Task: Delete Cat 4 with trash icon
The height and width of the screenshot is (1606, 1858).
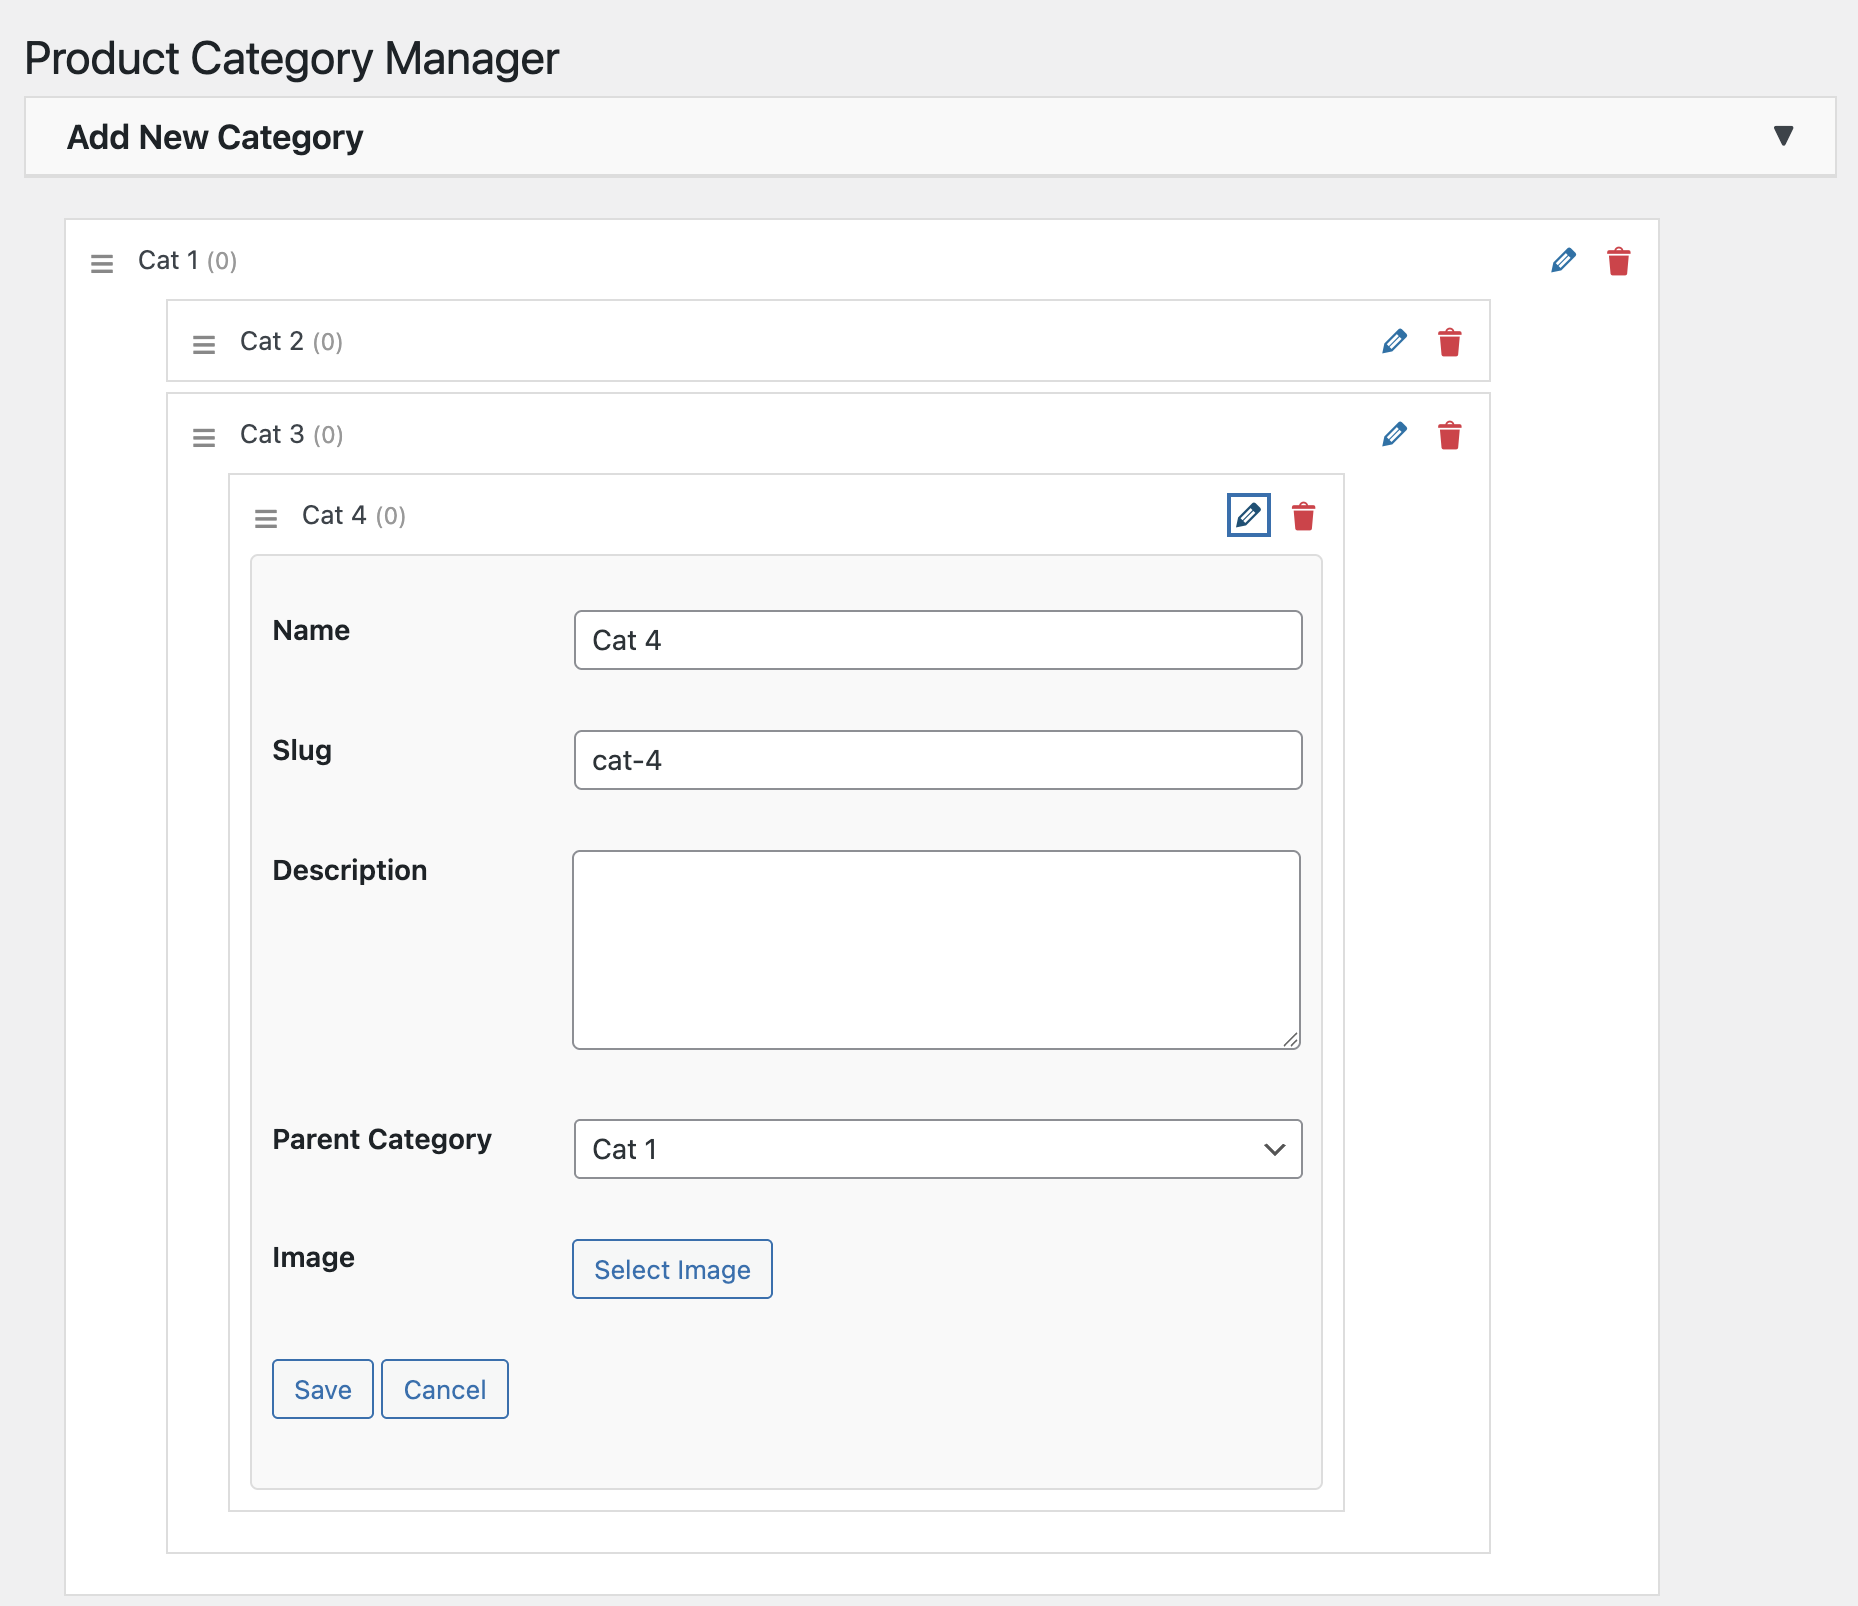Action: coord(1303,516)
